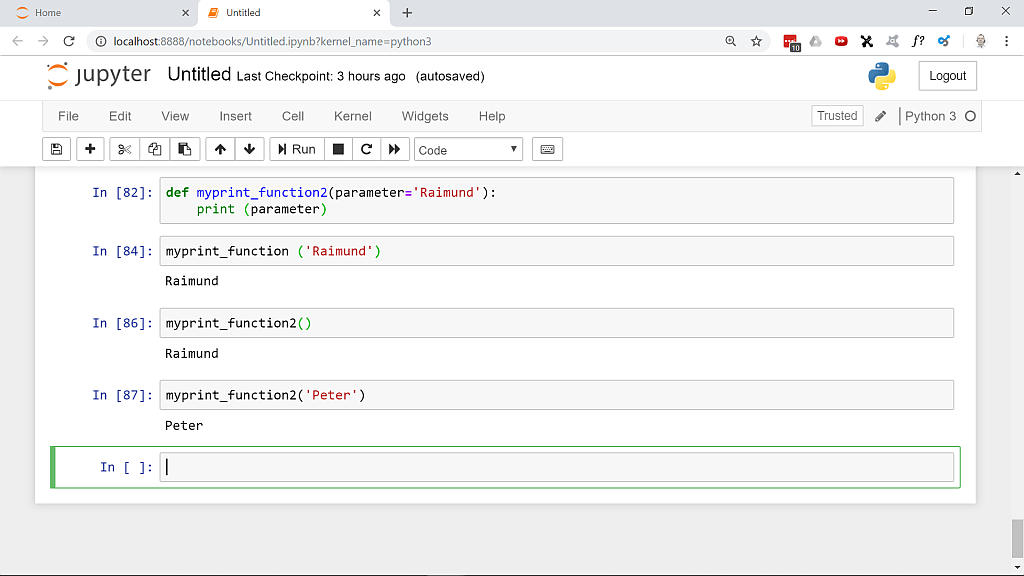The height and width of the screenshot is (576, 1024).
Task: Open Chrome three-dot menu
Action: tap(1006, 41)
